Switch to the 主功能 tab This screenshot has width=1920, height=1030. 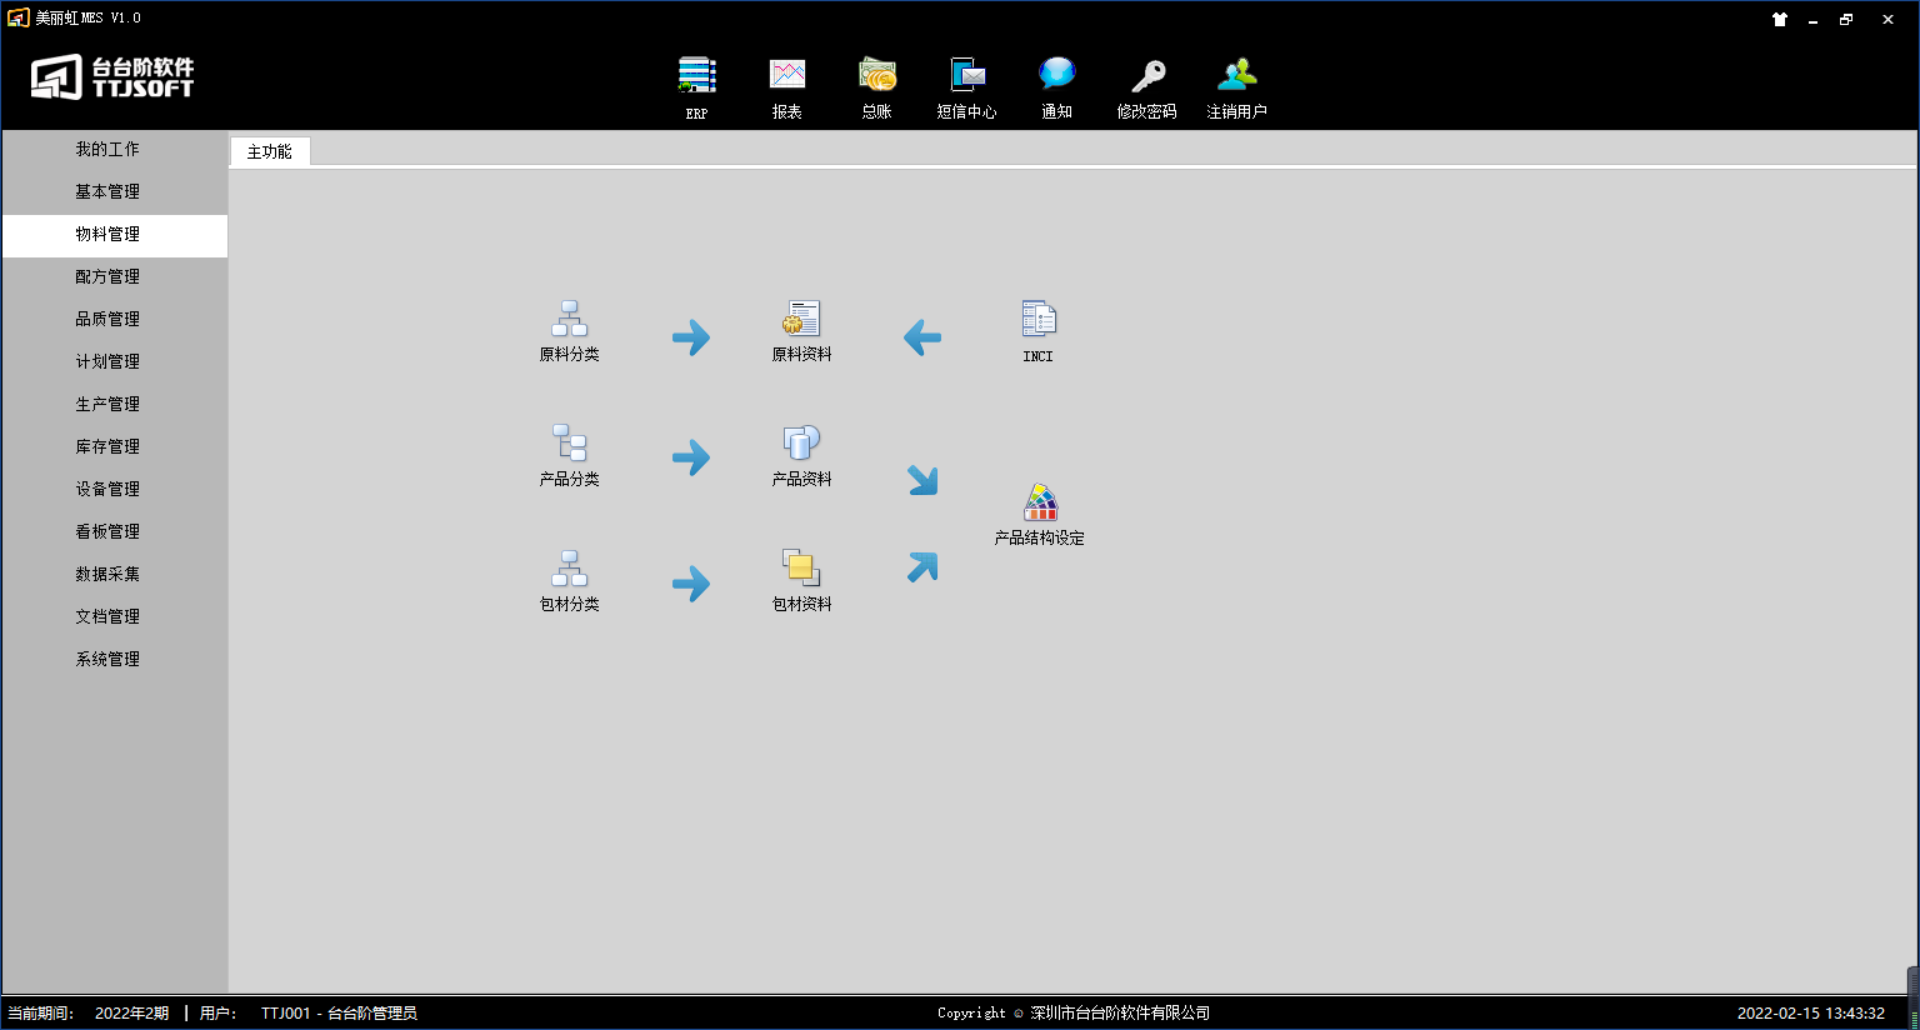(x=269, y=152)
